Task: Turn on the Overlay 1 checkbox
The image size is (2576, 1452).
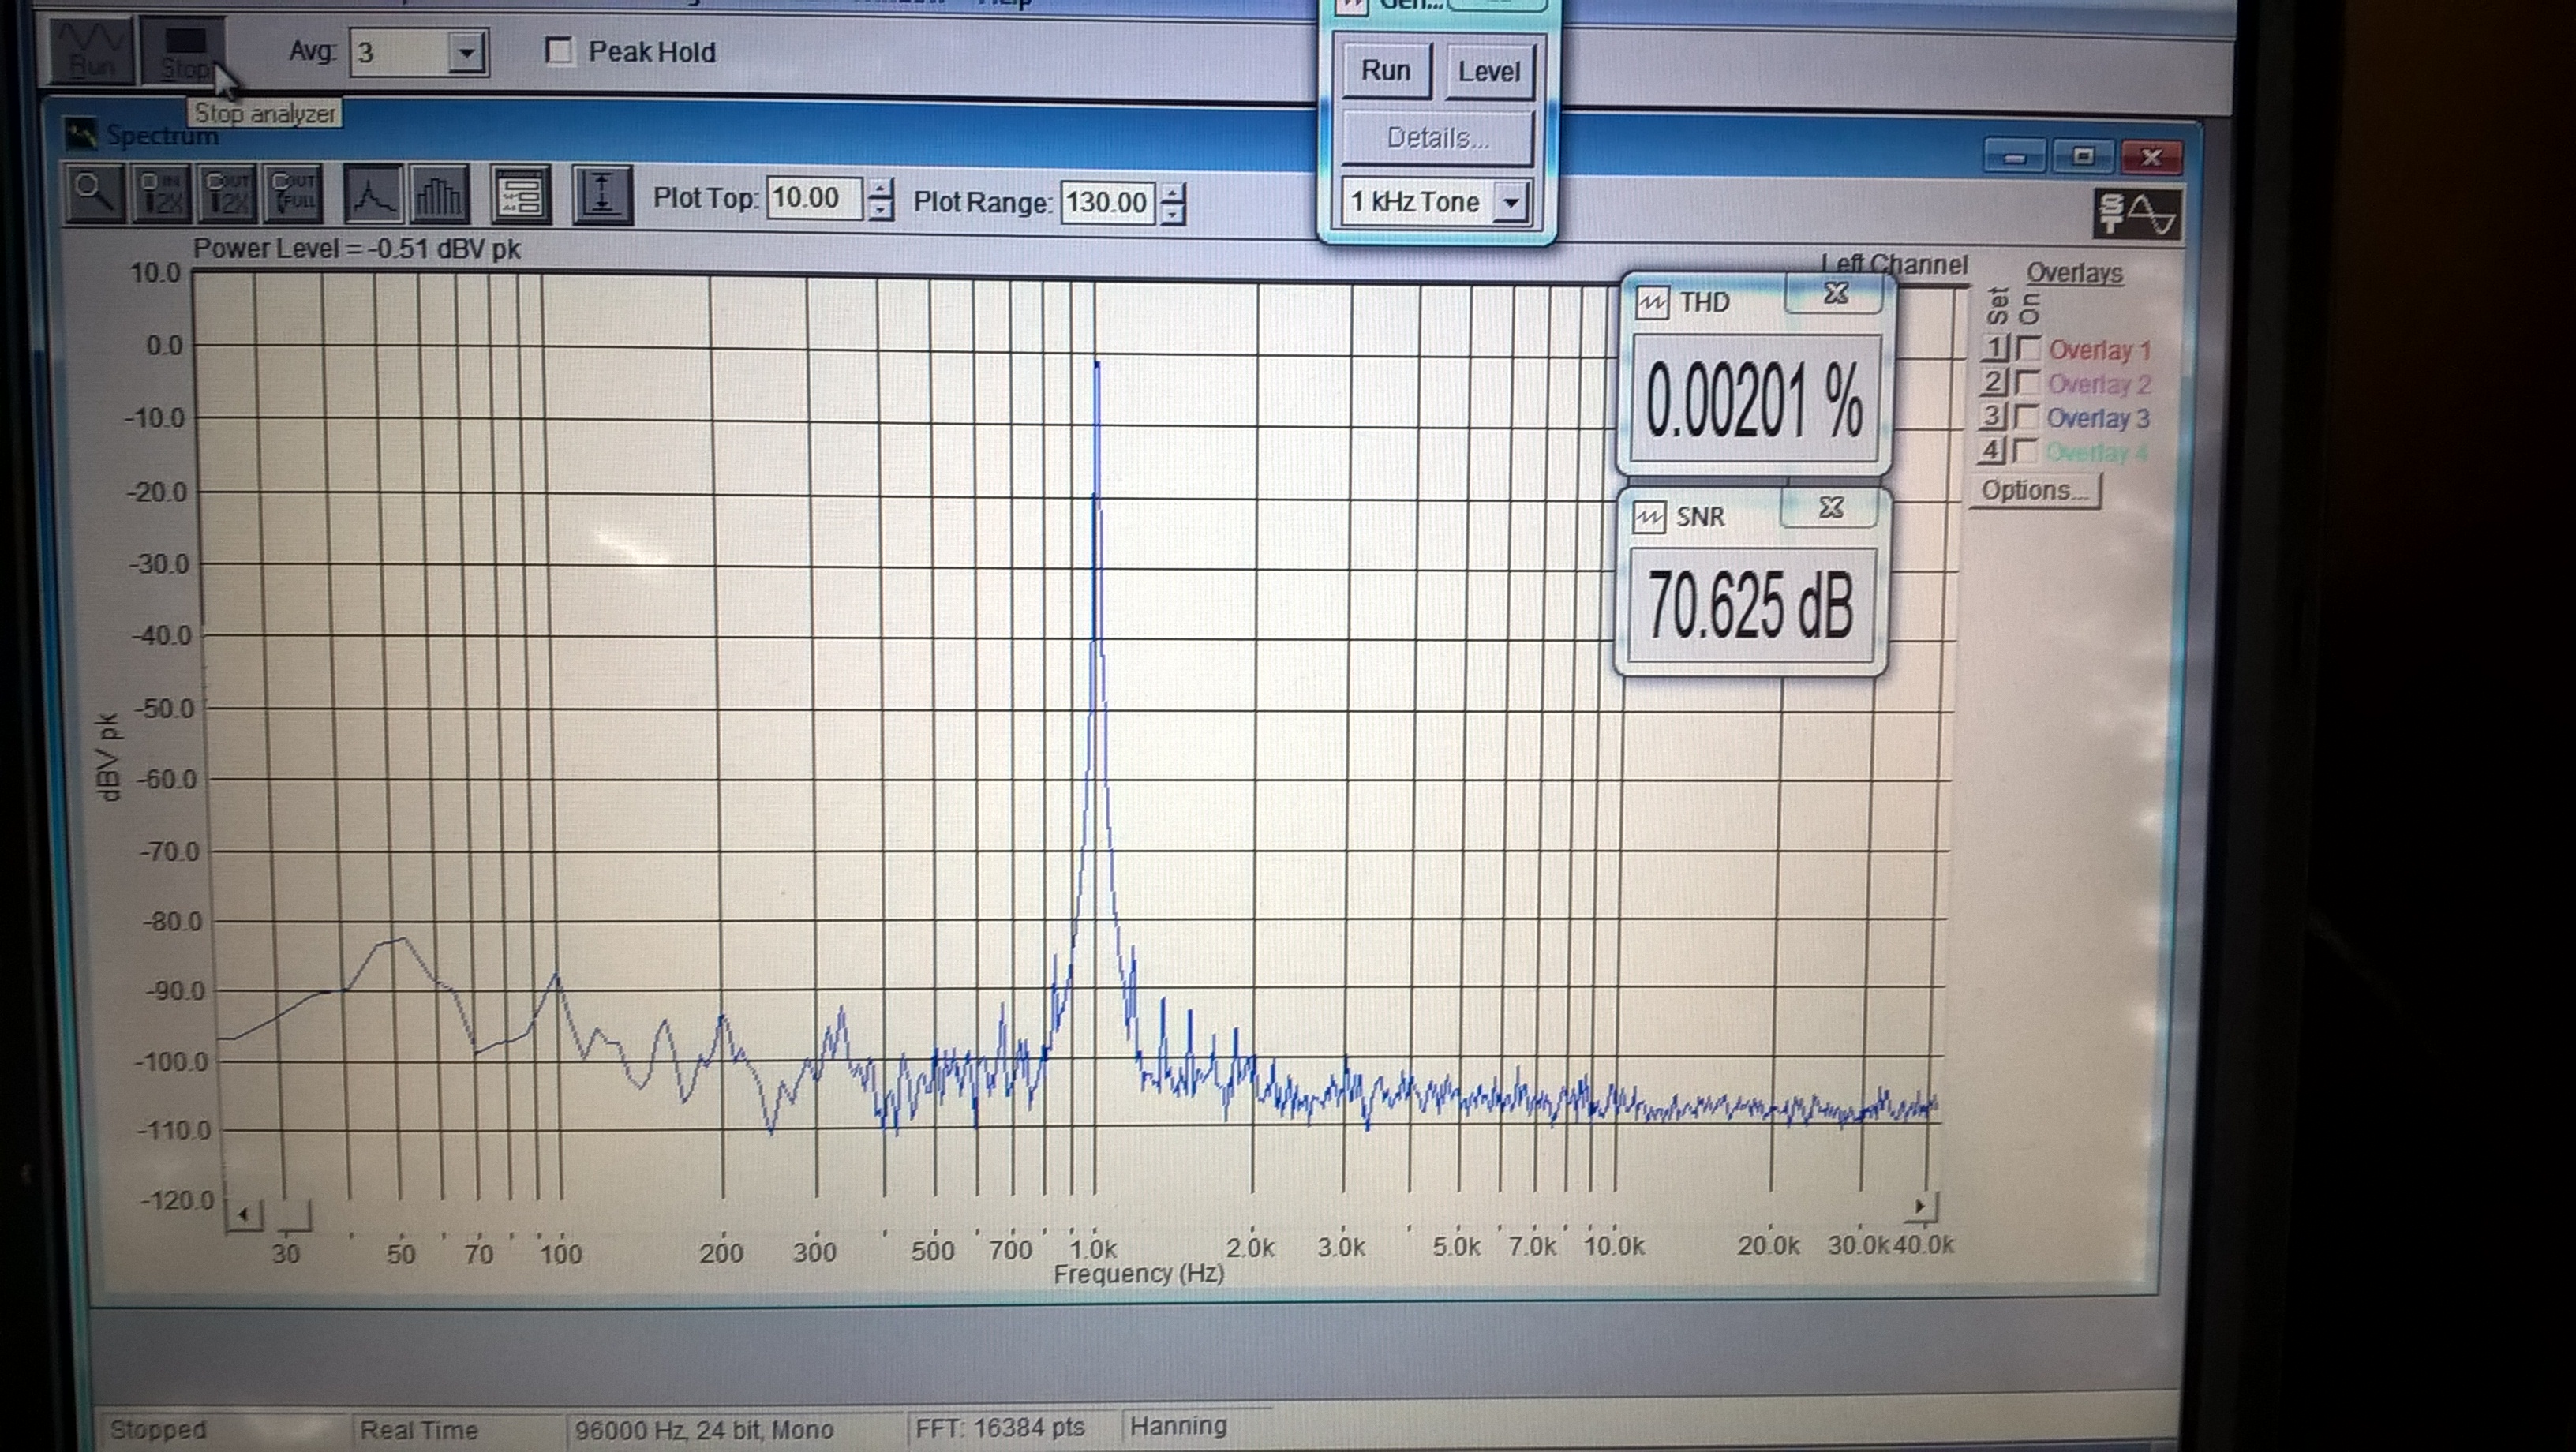Action: tap(2028, 349)
